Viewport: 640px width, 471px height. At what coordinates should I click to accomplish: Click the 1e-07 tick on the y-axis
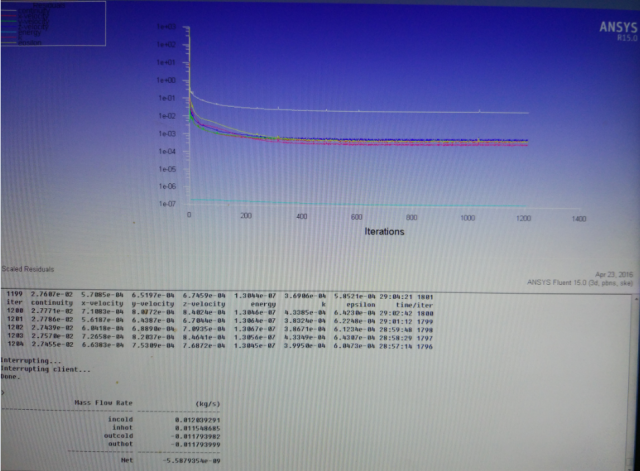(166, 204)
